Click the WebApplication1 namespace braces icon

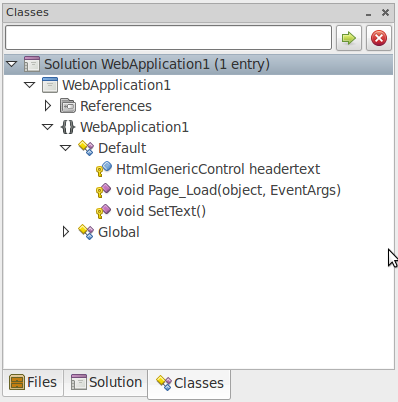coord(68,127)
